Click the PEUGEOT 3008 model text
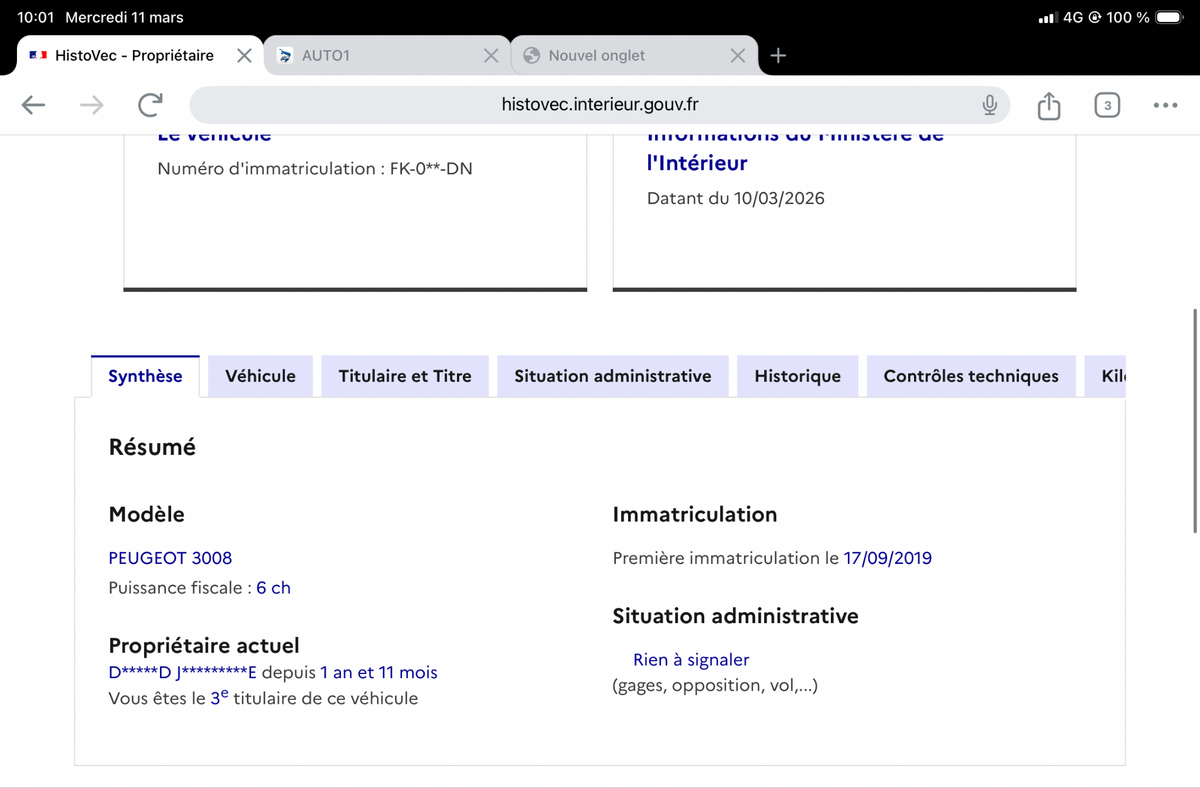Image resolution: width=1200 pixels, height=788 pixels. point(170,558)
